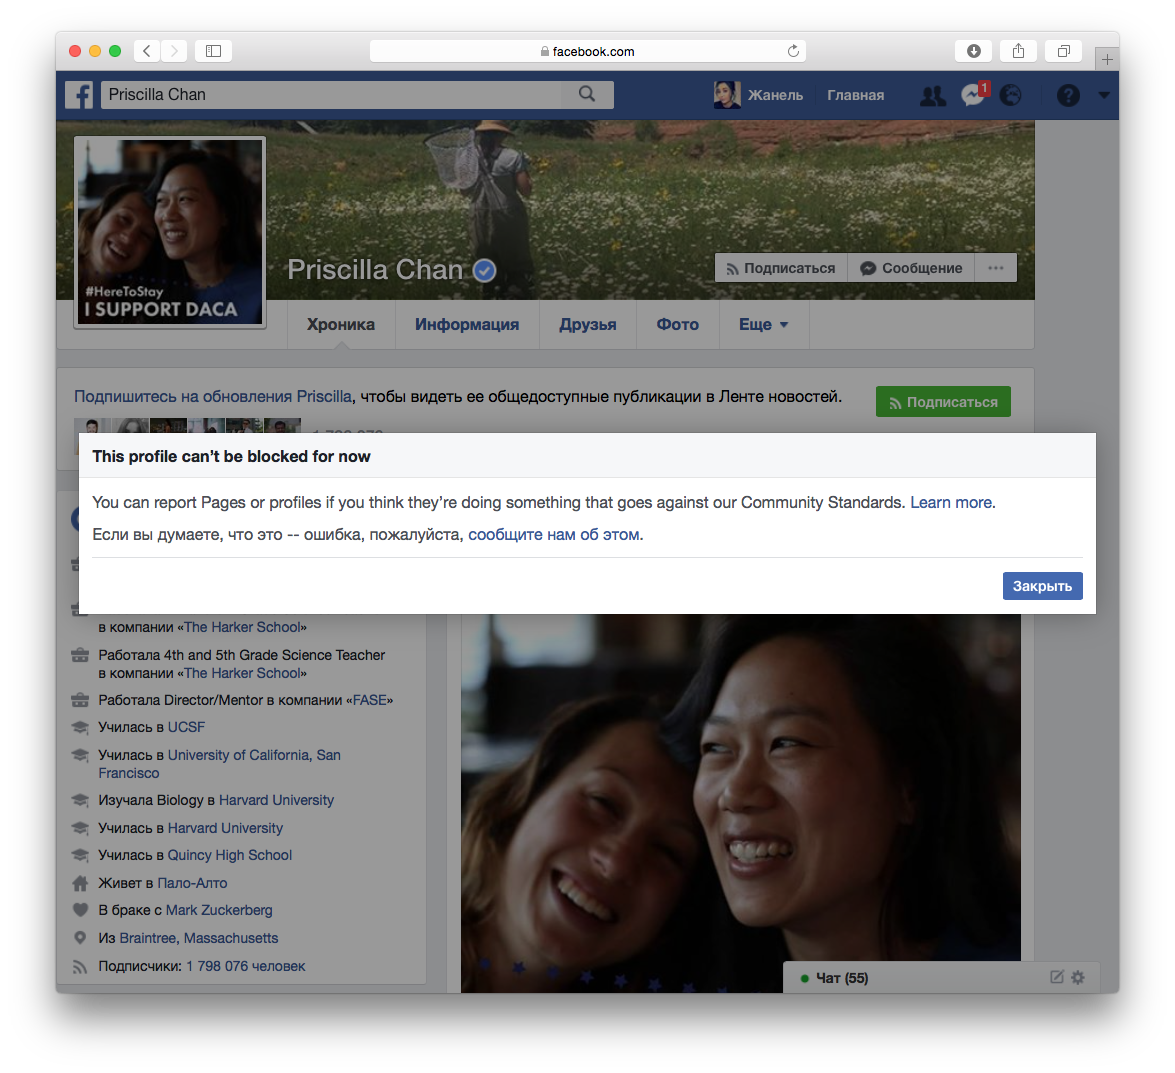Click the search magnifier icon
Image resolution: width=1175 pixels, height=1073 pixels.
click(587, 94)
